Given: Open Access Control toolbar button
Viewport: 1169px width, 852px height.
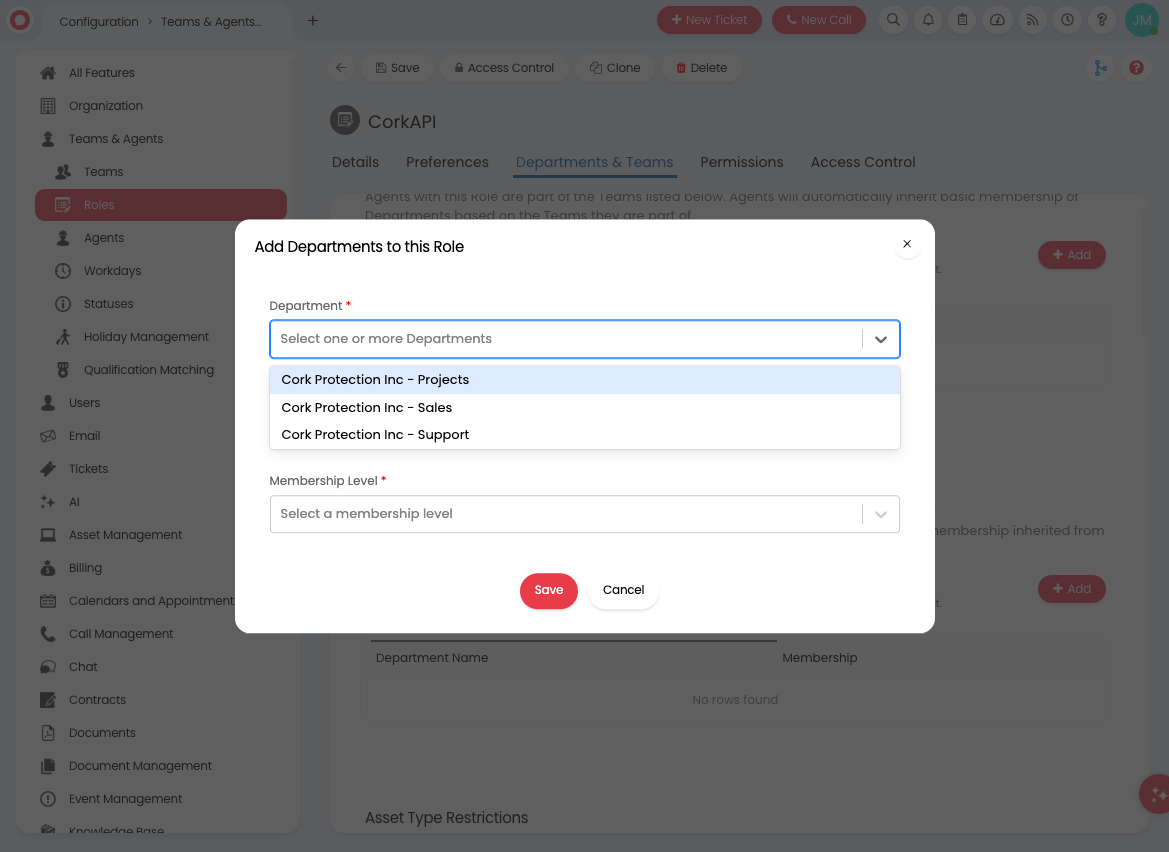Looking at the screenshot, I should click(504, 68).
